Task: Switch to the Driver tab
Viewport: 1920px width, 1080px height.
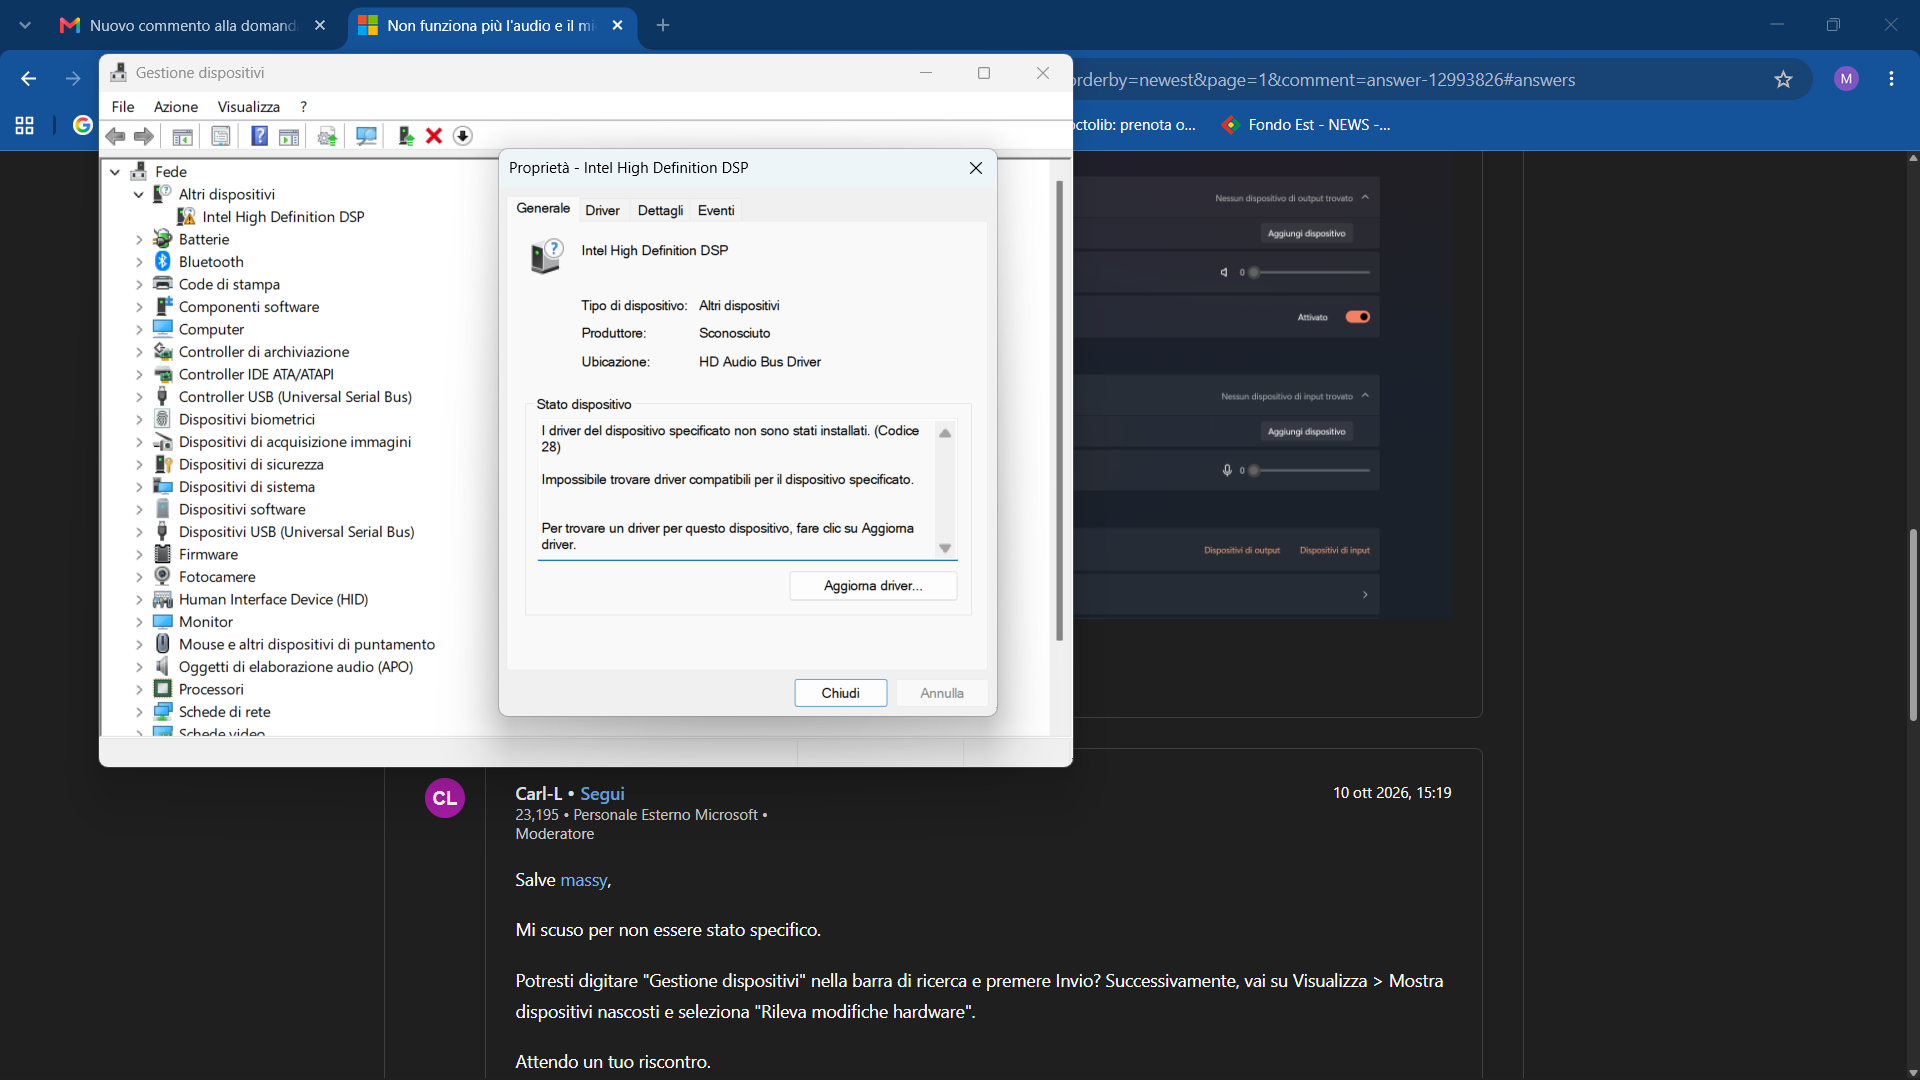Action: point(602,210)
